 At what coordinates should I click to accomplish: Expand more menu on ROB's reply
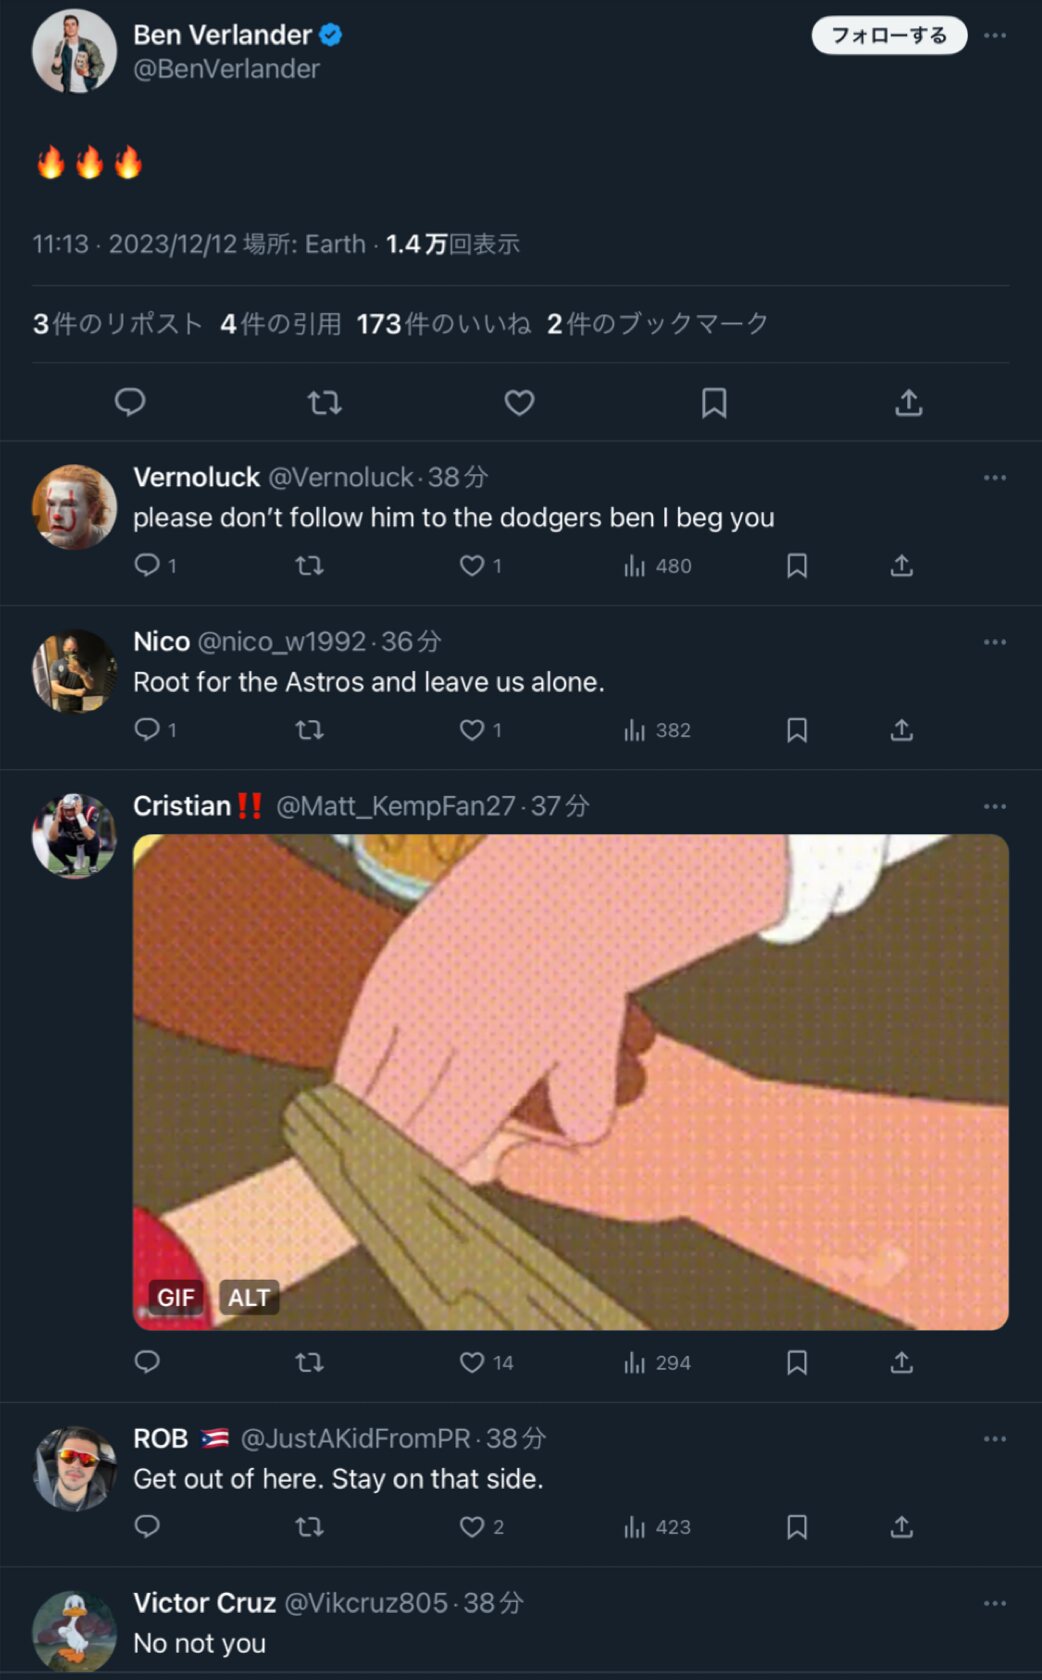point(995,1439)
